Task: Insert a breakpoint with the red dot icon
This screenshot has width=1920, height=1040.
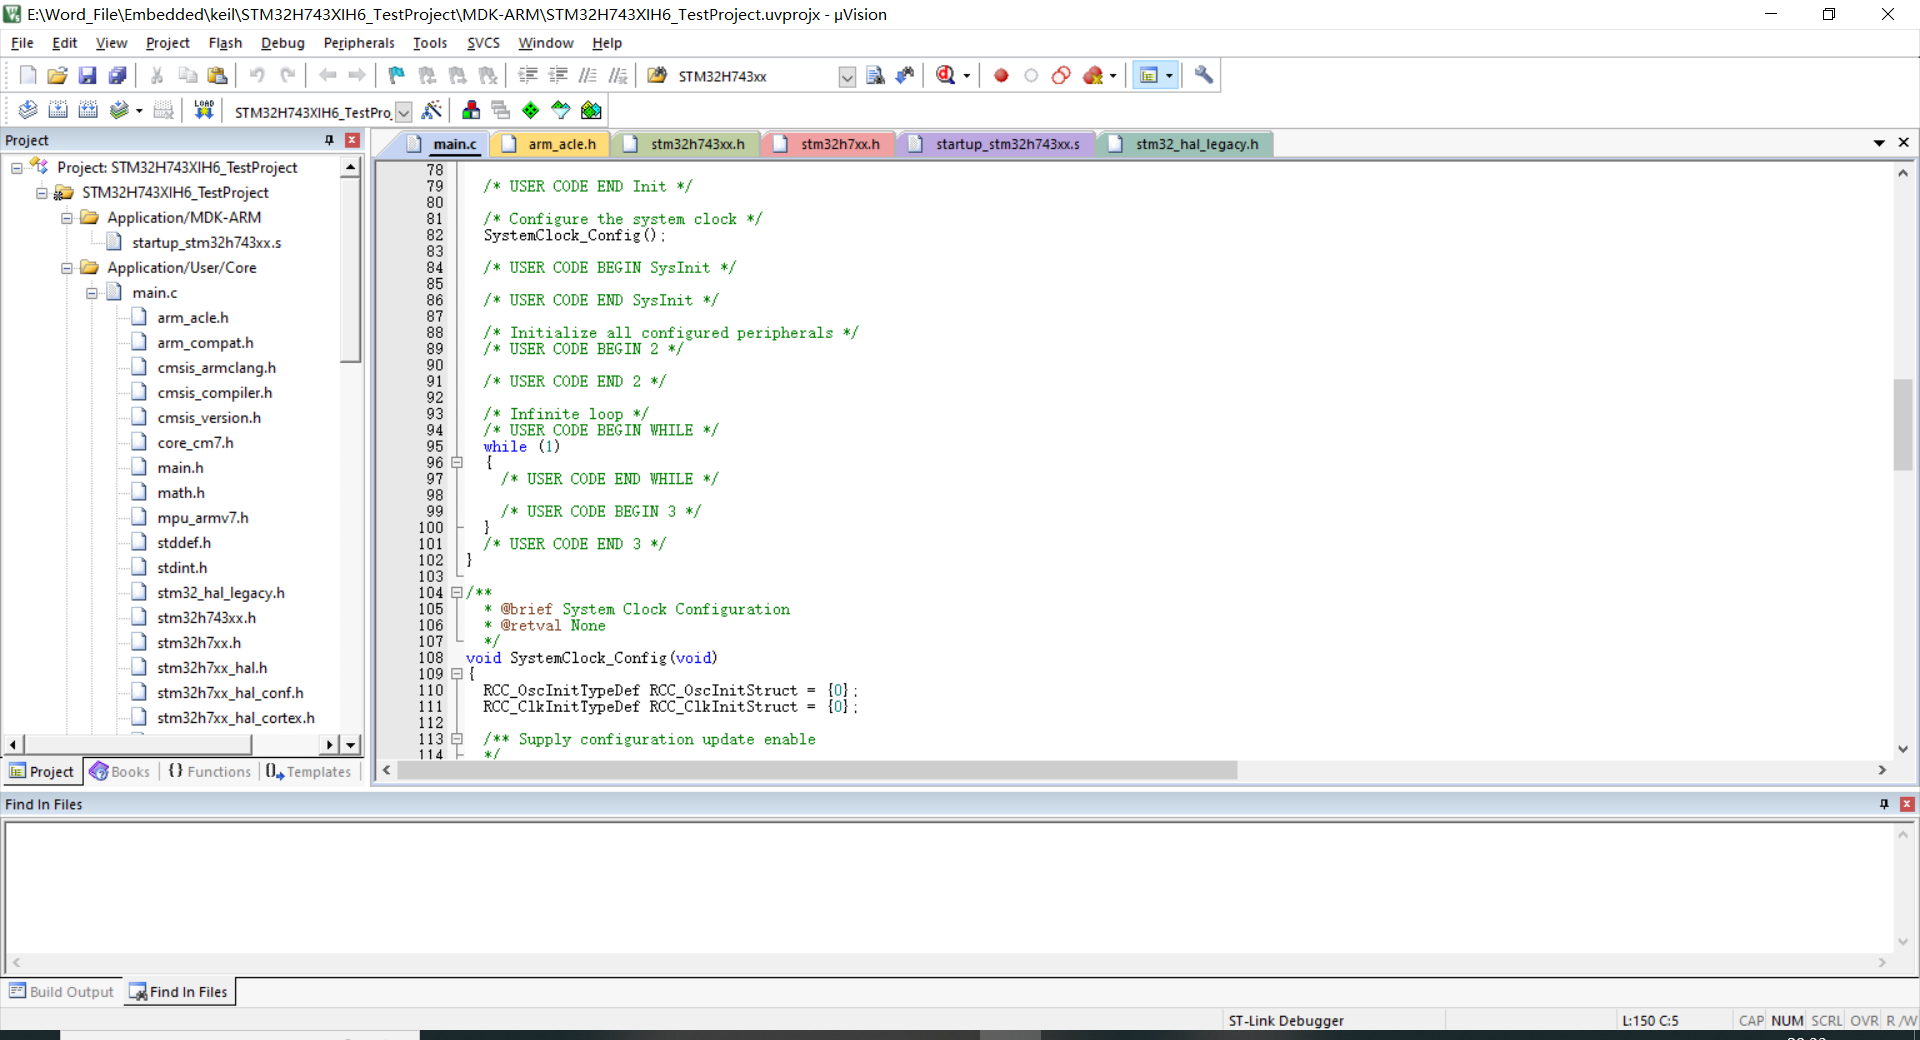Action: pos(1001,75)
